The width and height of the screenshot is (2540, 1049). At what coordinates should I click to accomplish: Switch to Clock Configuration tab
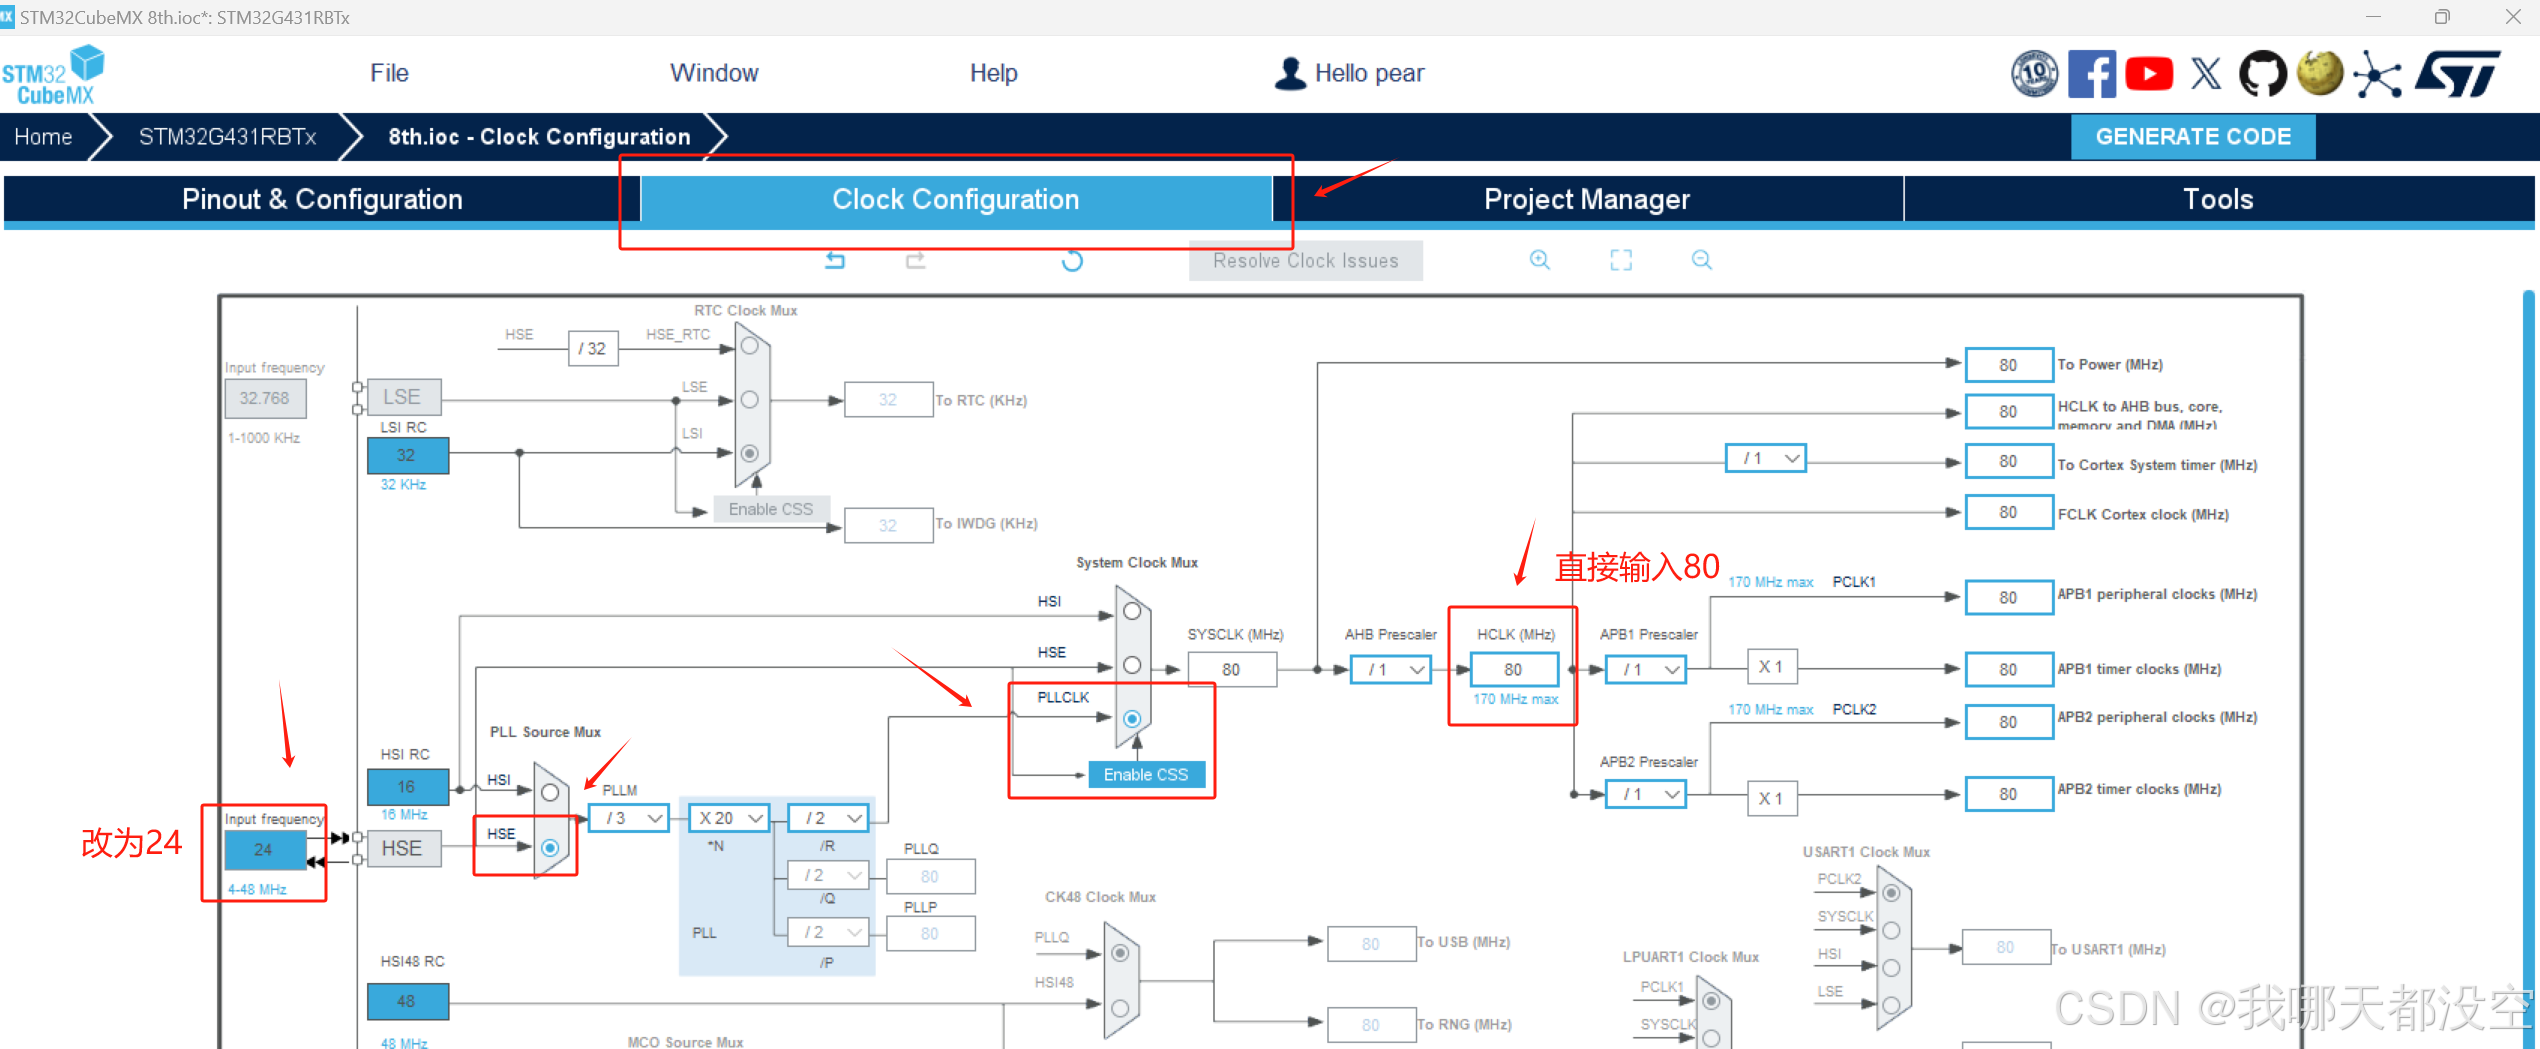(x=956, y=199)
